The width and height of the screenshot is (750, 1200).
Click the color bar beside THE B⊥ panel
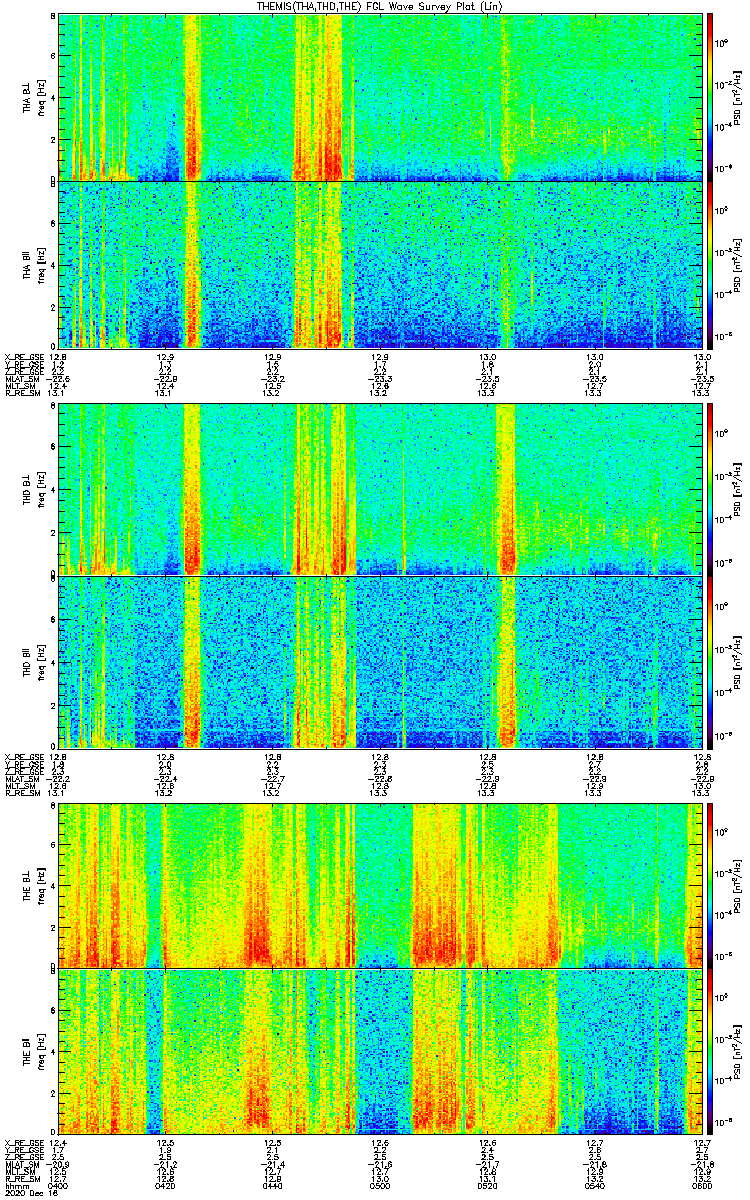[711, 884]
